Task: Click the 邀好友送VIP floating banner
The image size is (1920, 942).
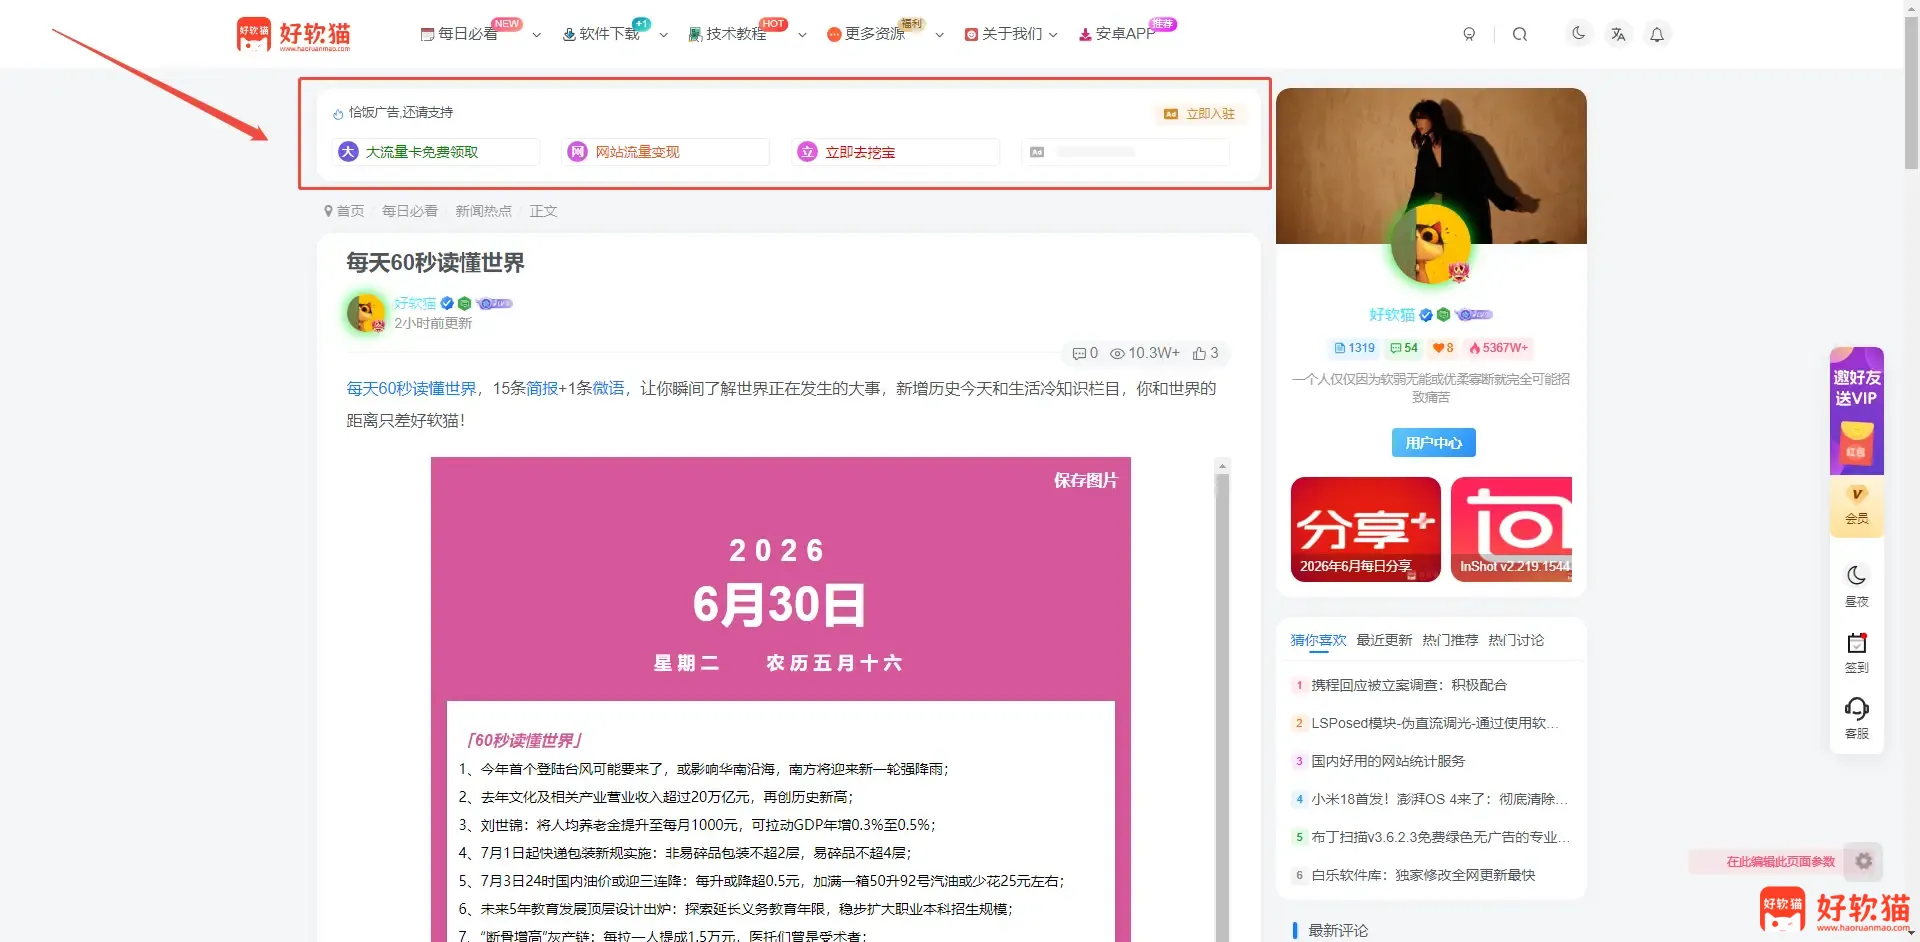Action: point(1857,411)
